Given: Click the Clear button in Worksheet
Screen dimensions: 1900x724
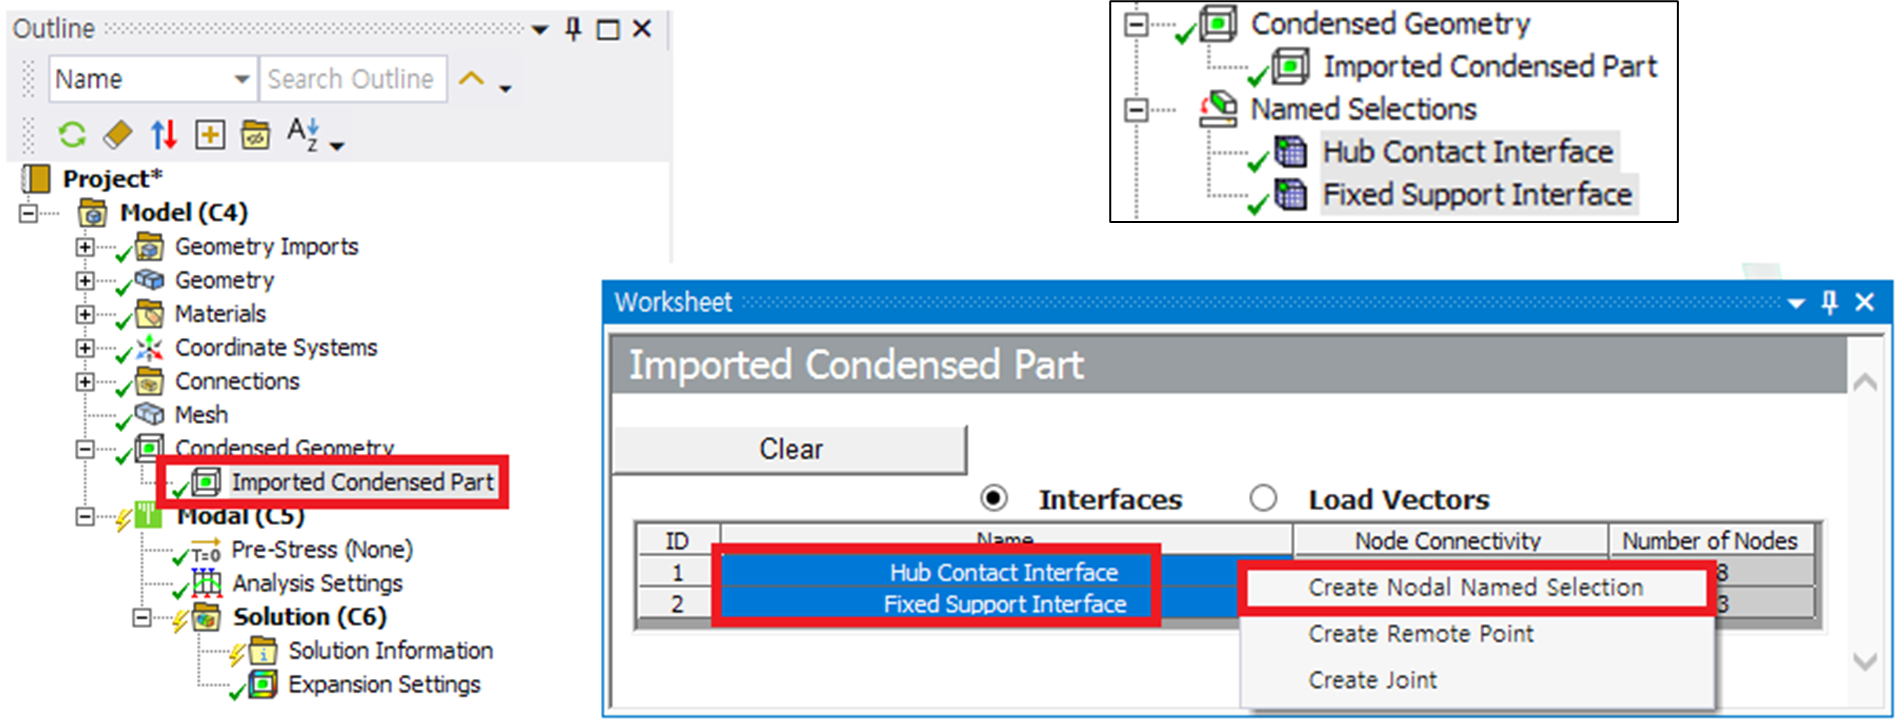Looking at the screenshot, I should pos(790,450).
